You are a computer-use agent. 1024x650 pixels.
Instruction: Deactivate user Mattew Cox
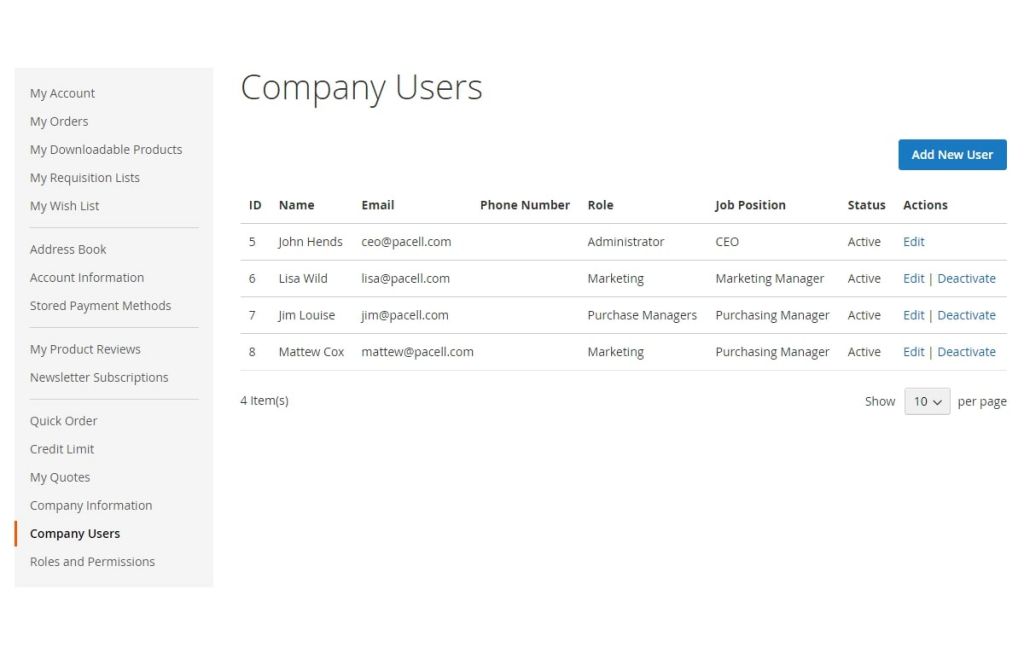point(966,351)
